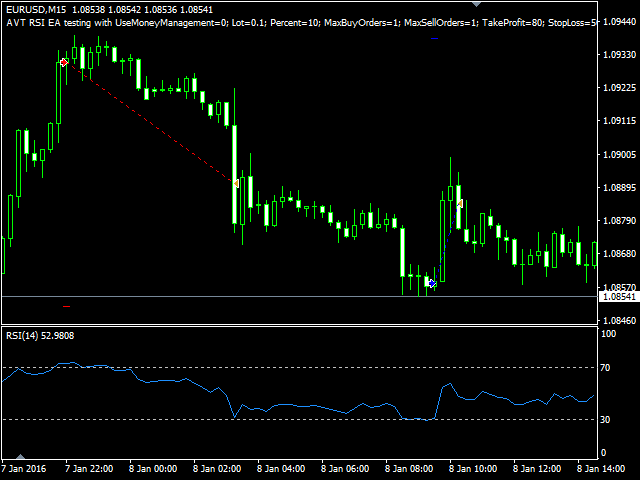Click the RSI scale 100 label
This screenshot has height=480, width=640.
click(609, 334)
